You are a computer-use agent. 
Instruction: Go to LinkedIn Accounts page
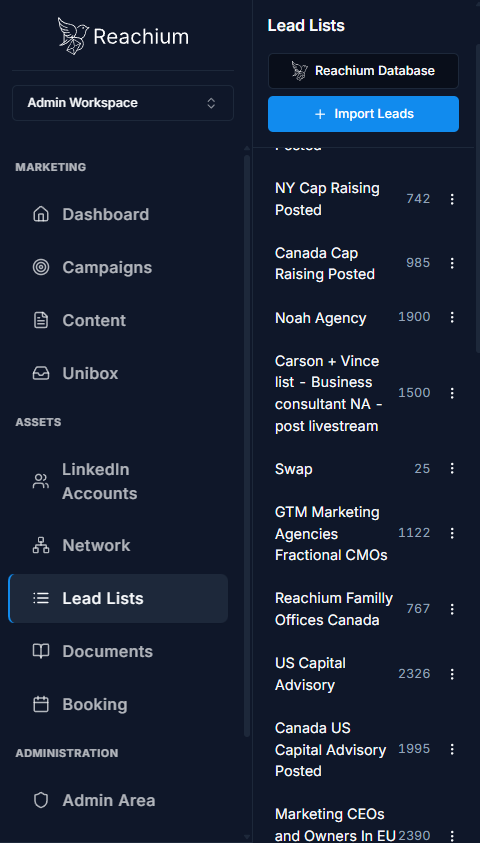click(118, 481)
